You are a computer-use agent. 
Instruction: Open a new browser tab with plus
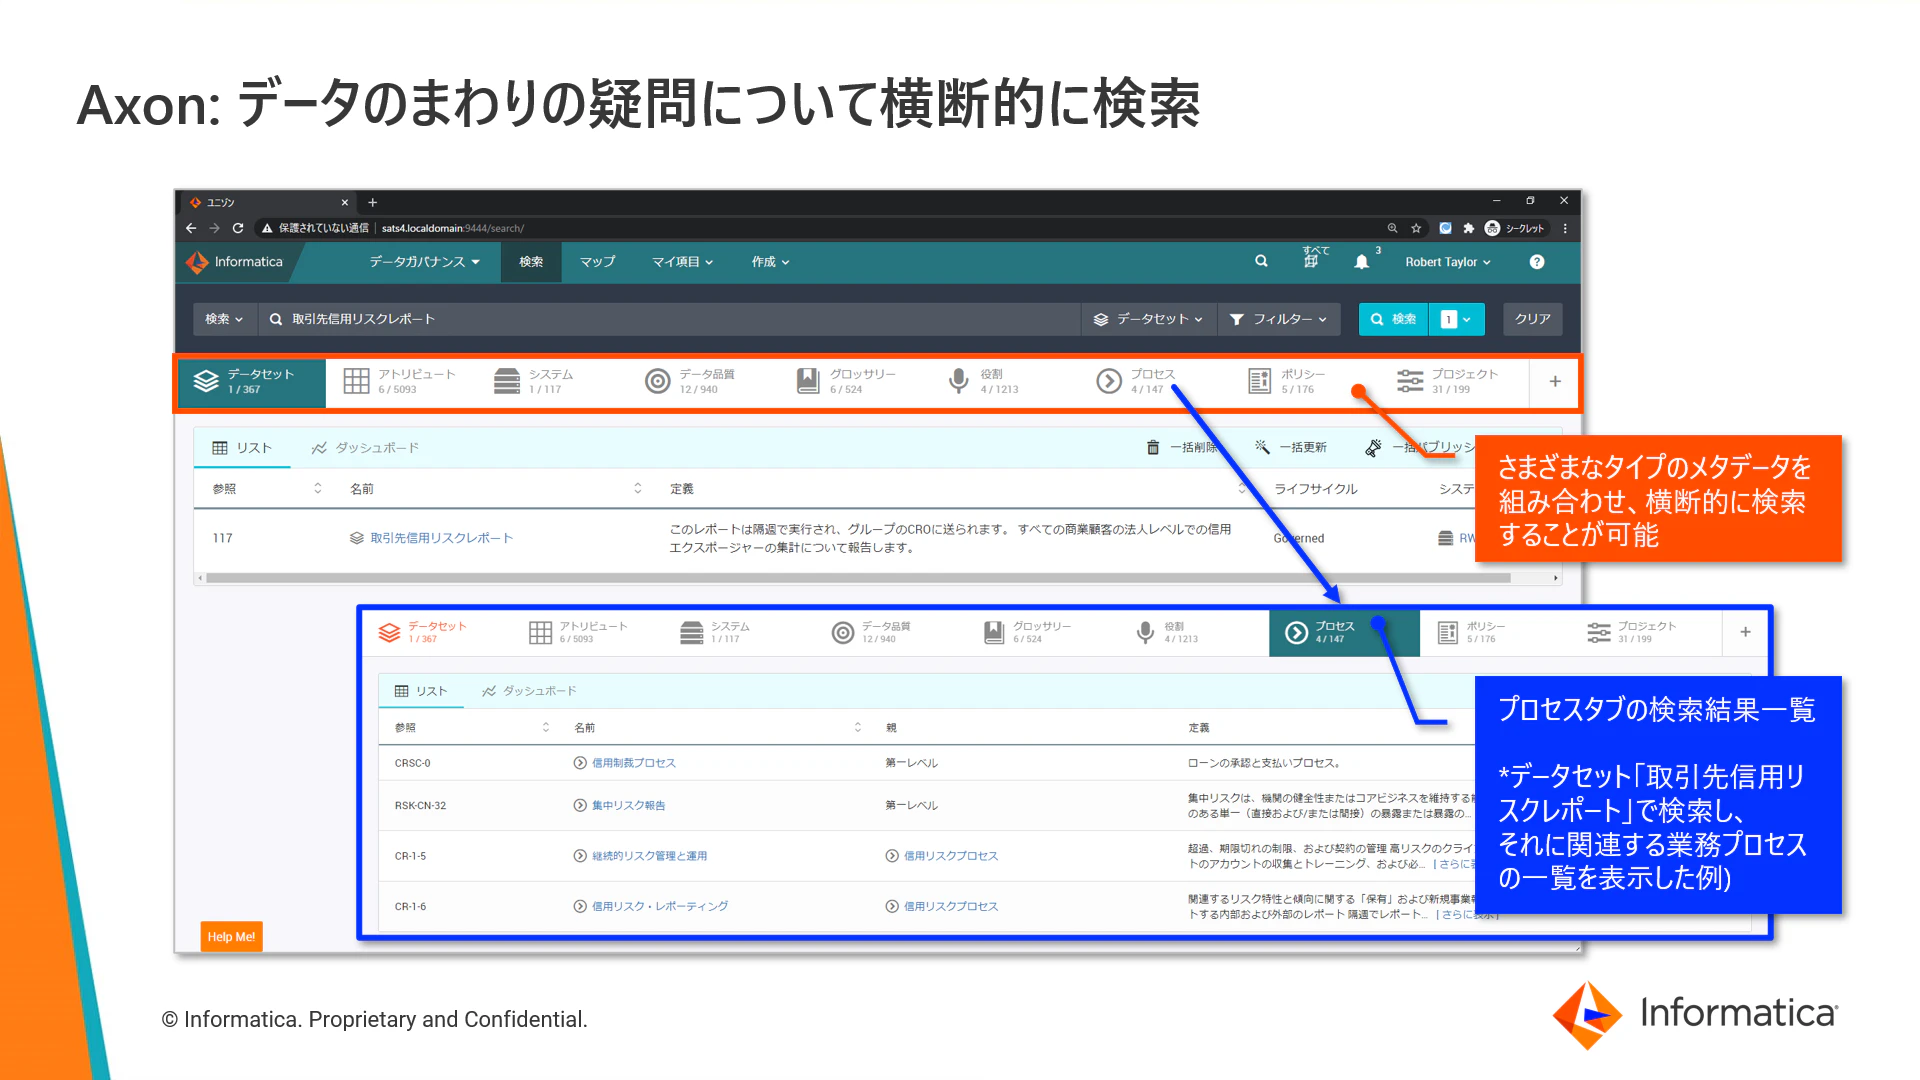(372, 202)
